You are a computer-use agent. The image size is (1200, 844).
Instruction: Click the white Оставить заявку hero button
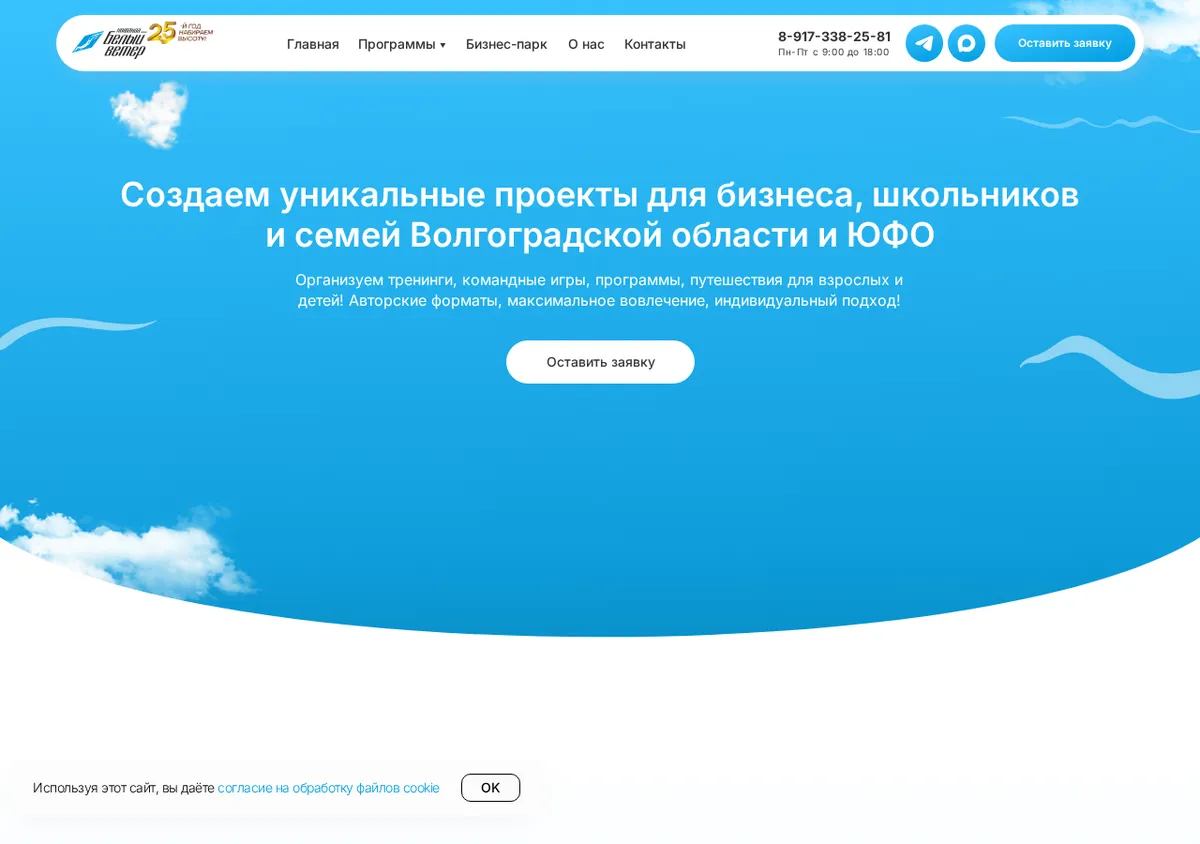(600, 362)
